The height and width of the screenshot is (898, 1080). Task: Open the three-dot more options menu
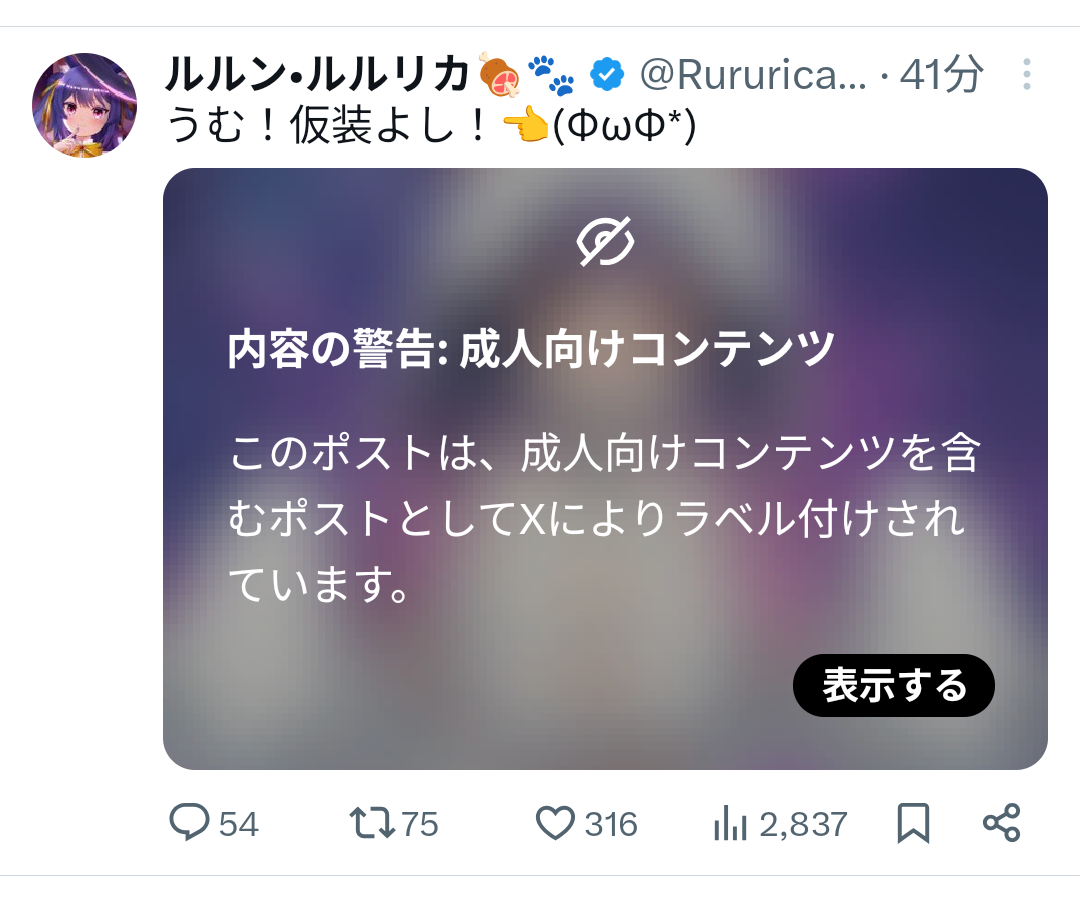[1026, 74]
